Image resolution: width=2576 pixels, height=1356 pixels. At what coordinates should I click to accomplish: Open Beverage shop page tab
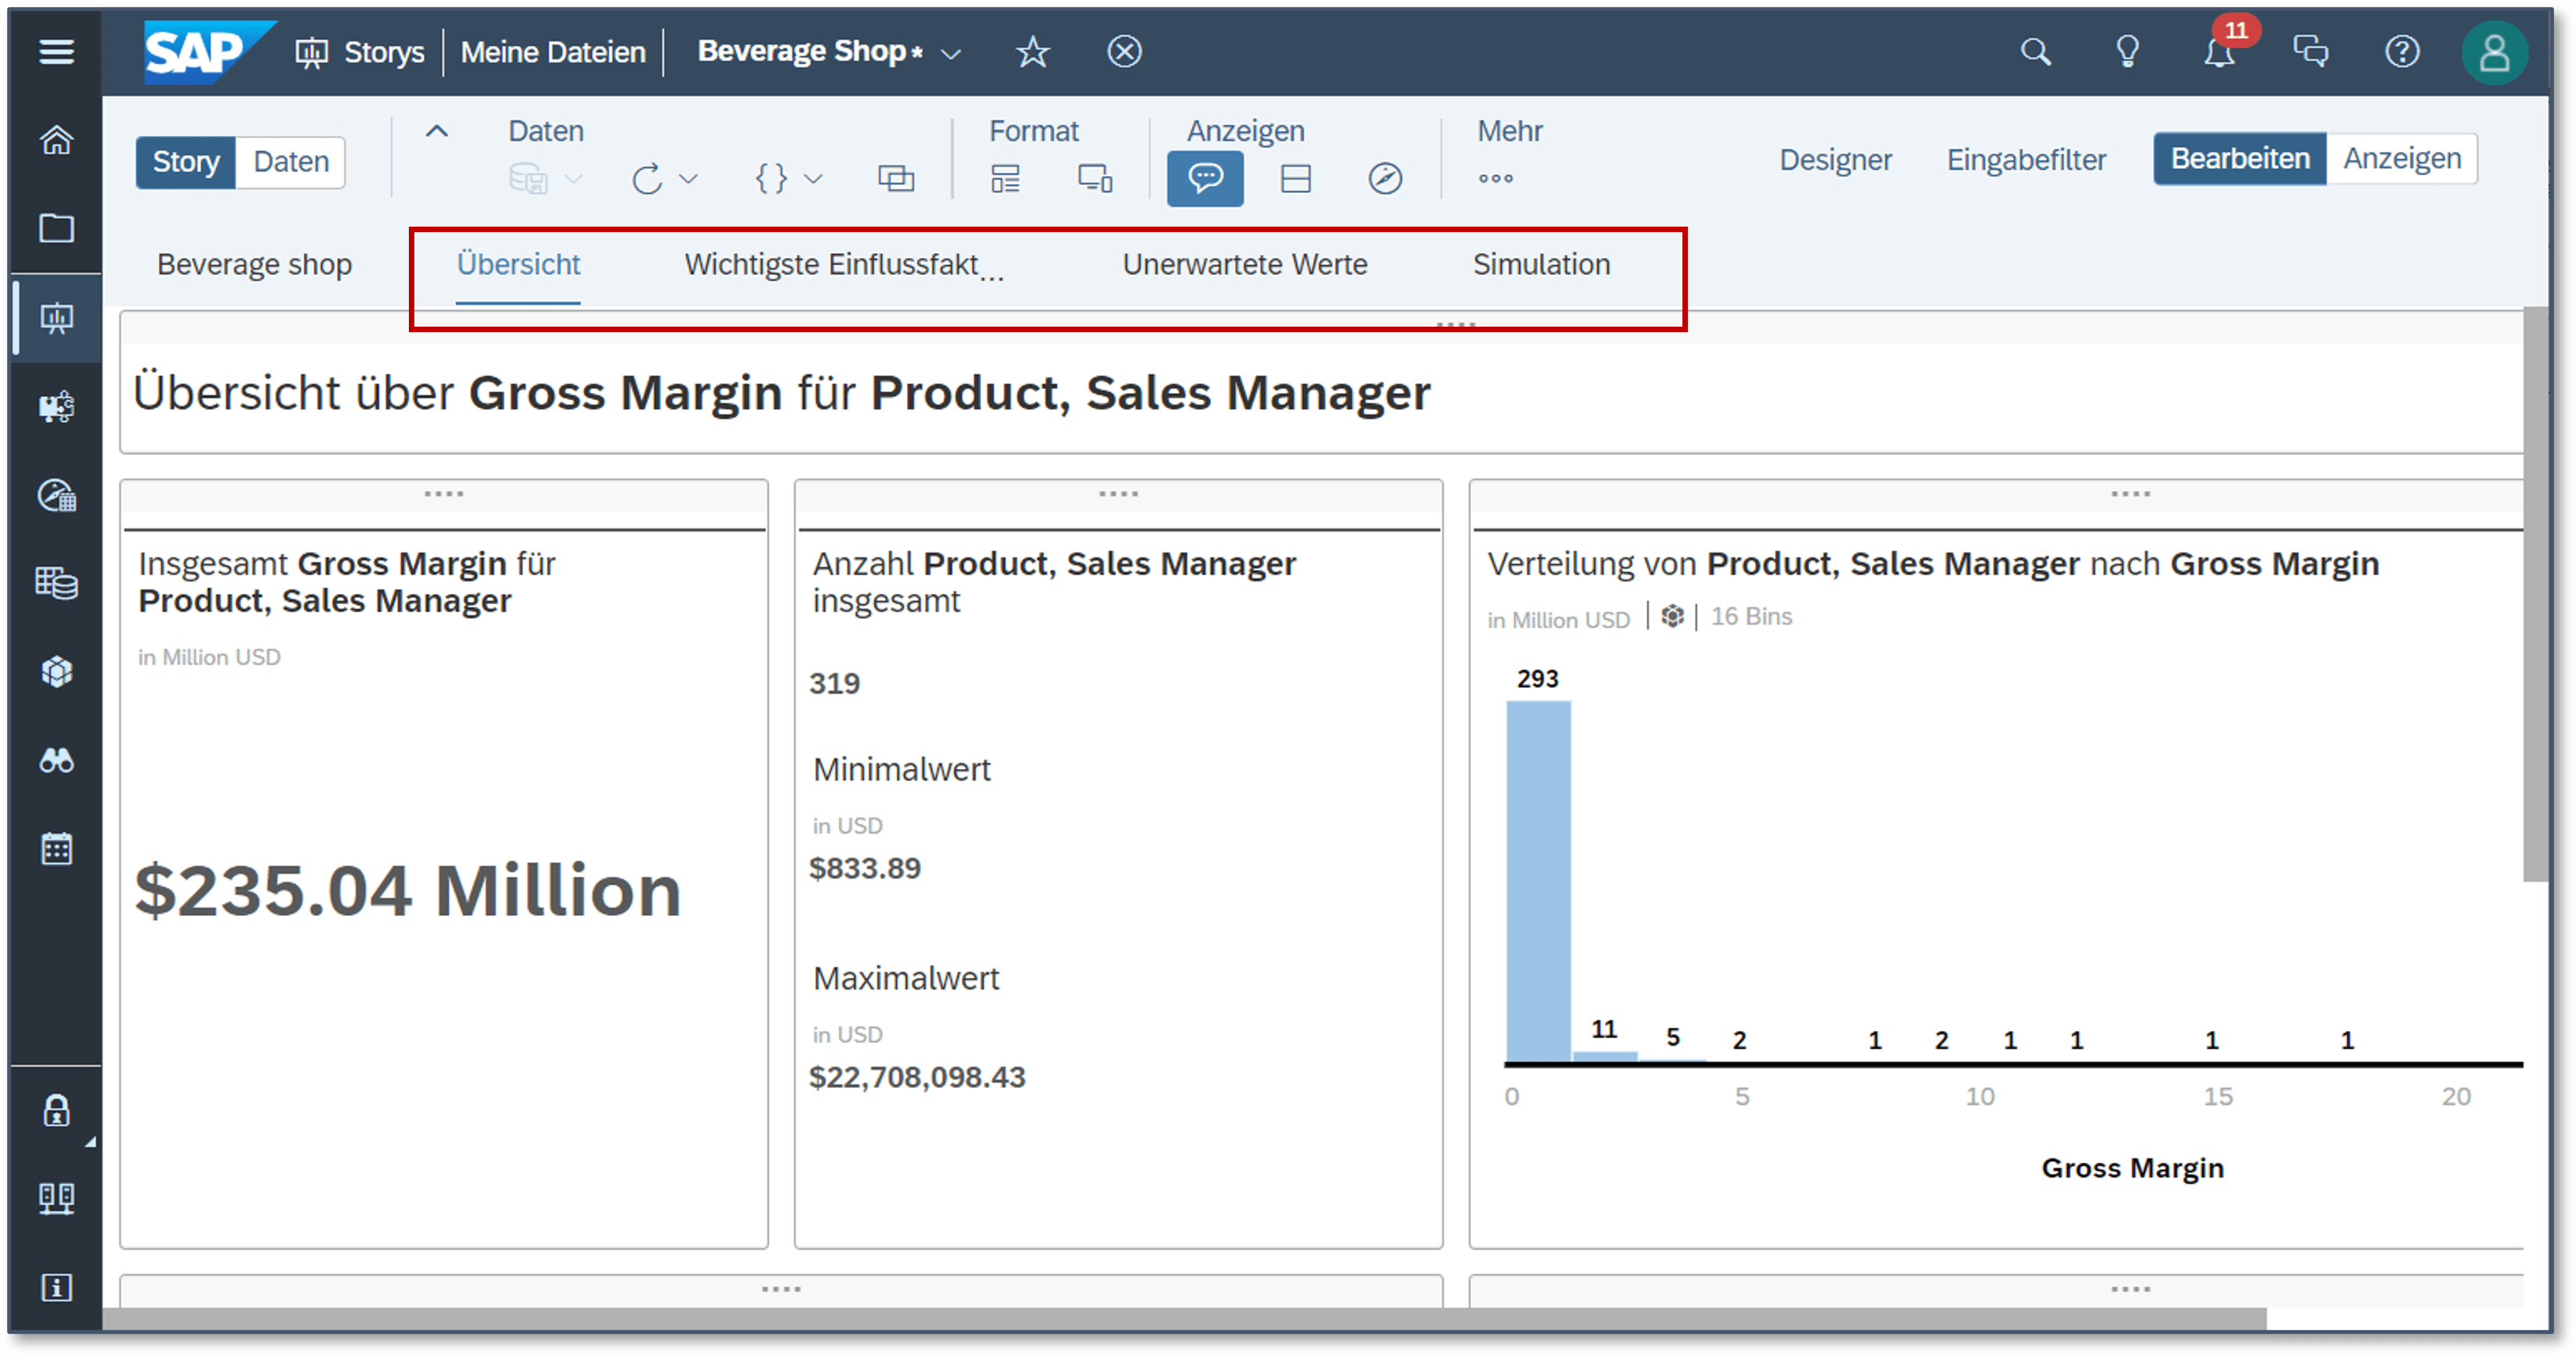coord(254,265)
